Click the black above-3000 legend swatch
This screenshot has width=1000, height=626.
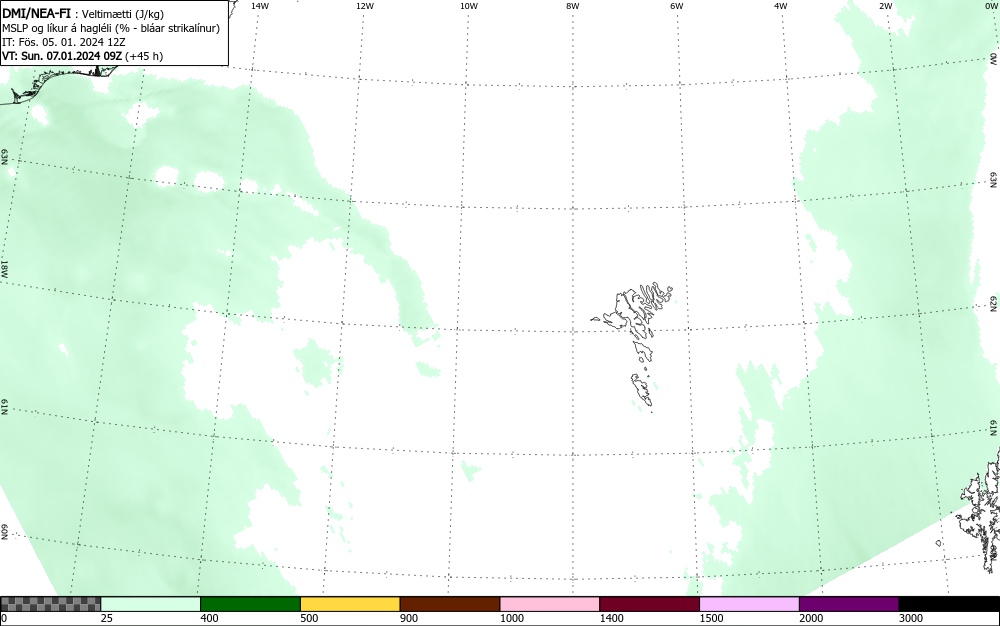pyautogui.click(x=949, y=604)
